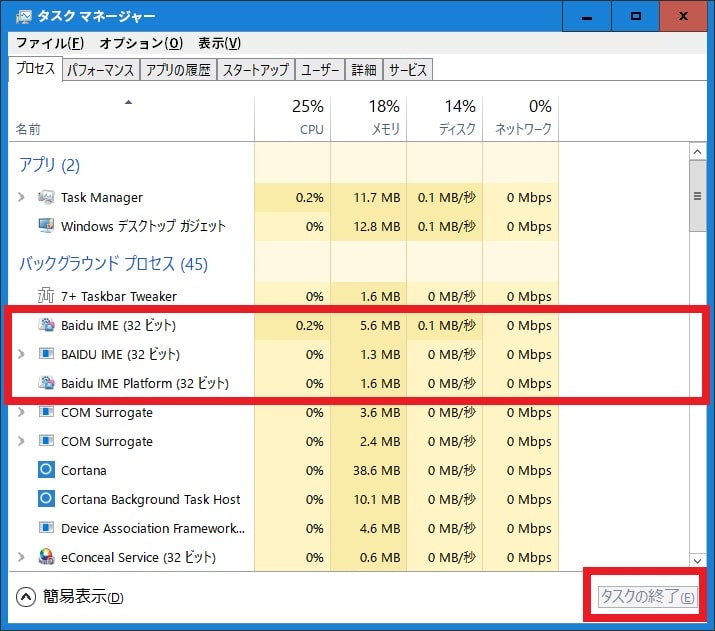The height and width of the screenshot is (631, 715).
Task: Select the Windows デスクトップ ガジェット row name
Action: (143, 226)
